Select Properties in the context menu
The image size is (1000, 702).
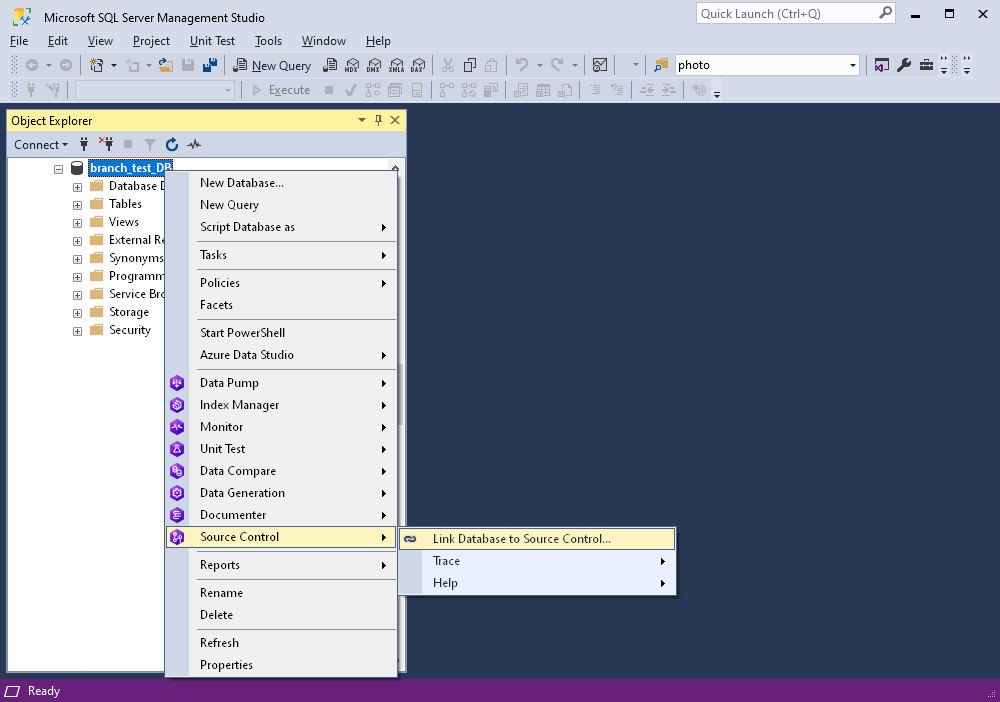[281, 665]
